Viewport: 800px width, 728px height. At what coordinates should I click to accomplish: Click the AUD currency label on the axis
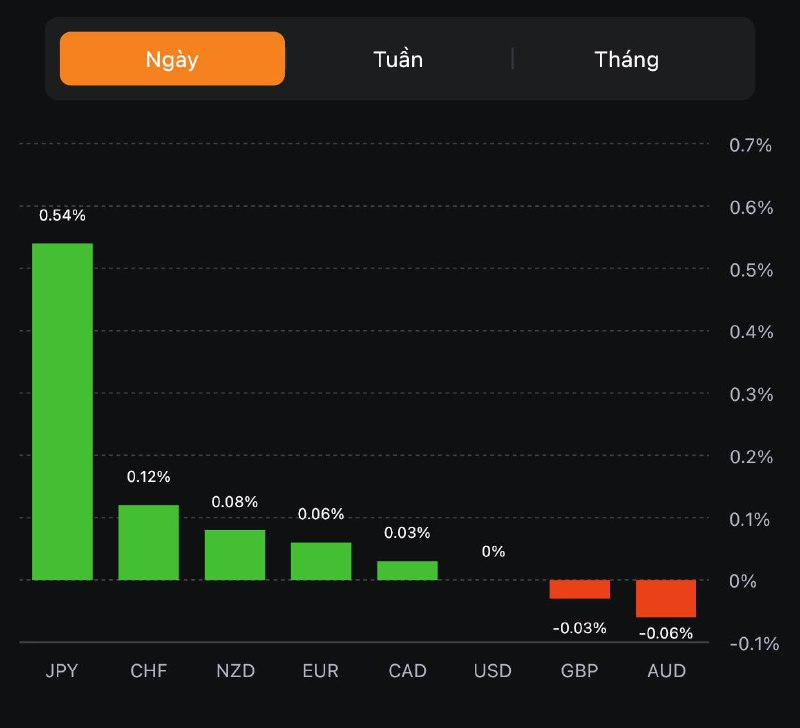(666, 671)
